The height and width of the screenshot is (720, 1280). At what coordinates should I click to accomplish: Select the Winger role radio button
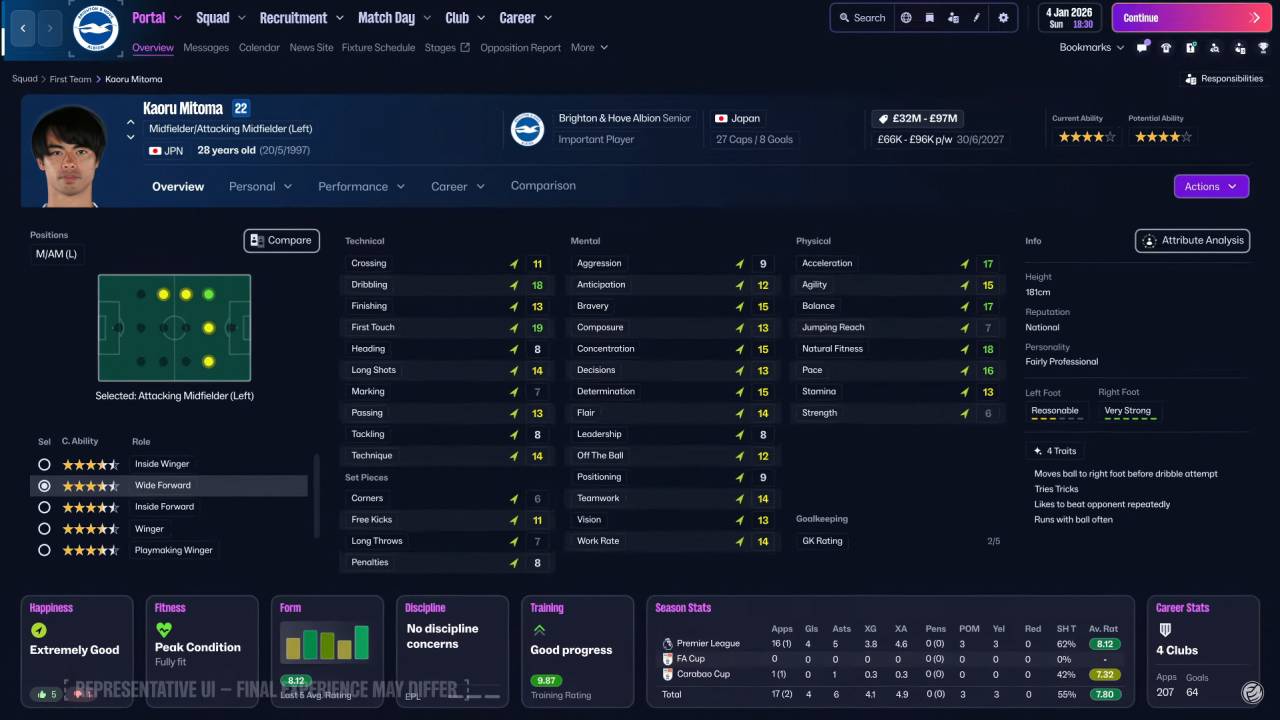(44, 528)
